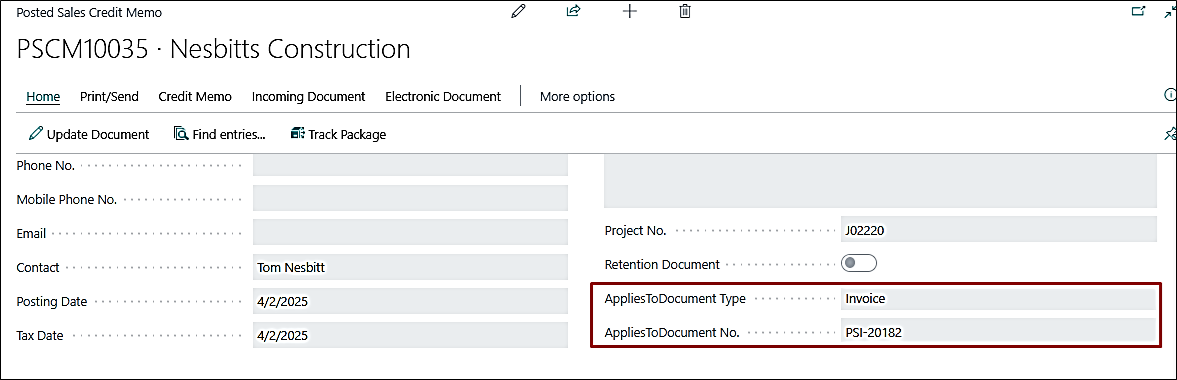Open the Incoming Document menu
Image resolution: width=1177 pixels, height=380 pixels.
309,96
